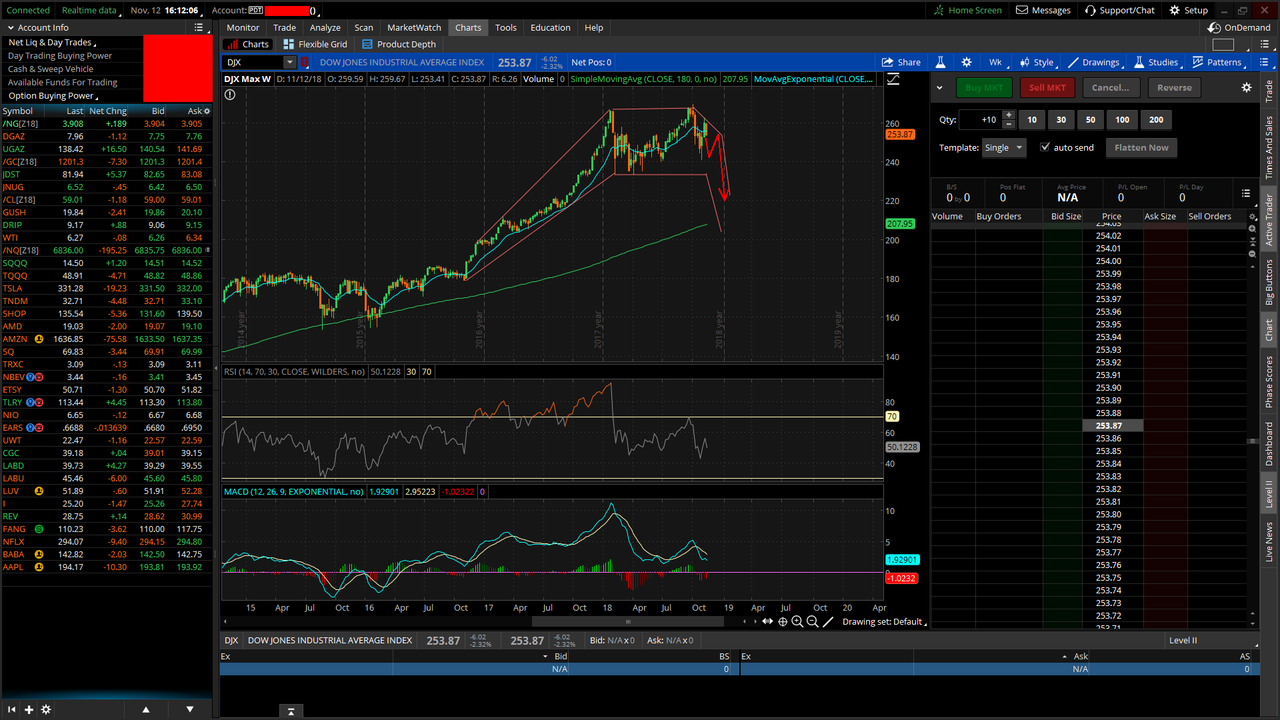The width and height of the screenshot is (1280, 720).
Task: Open the Patterns menu
Action: tap(1216, 62)
